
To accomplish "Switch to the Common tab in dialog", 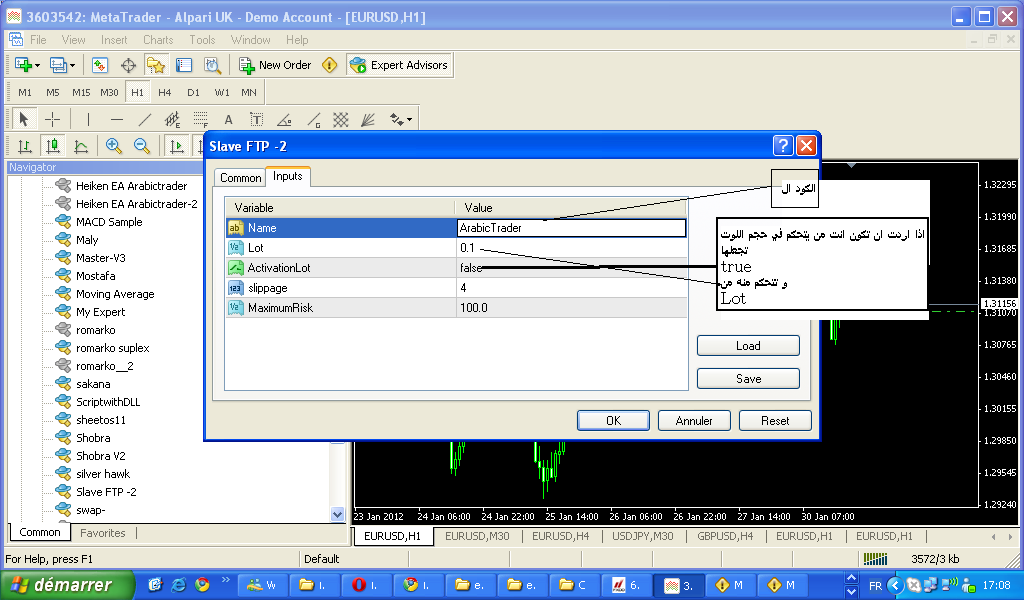I will click(240, 178).
